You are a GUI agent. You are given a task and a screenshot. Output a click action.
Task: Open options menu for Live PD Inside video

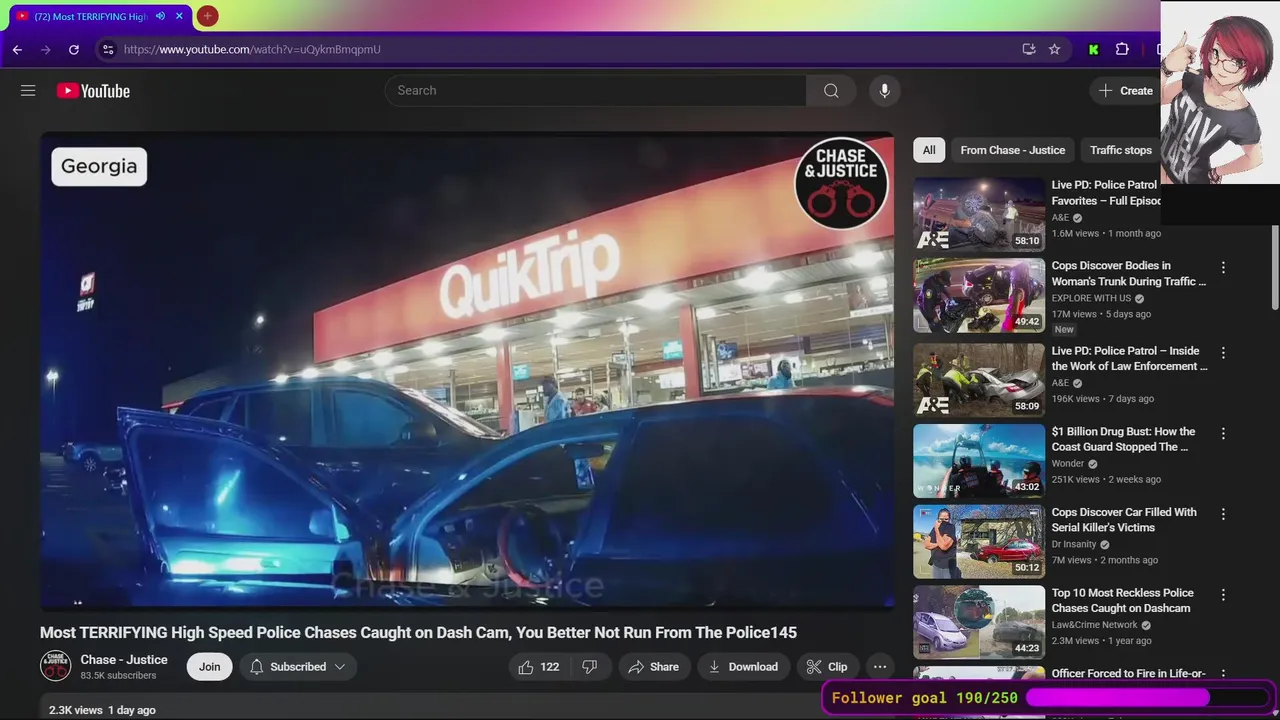(x=1223, y=353)
